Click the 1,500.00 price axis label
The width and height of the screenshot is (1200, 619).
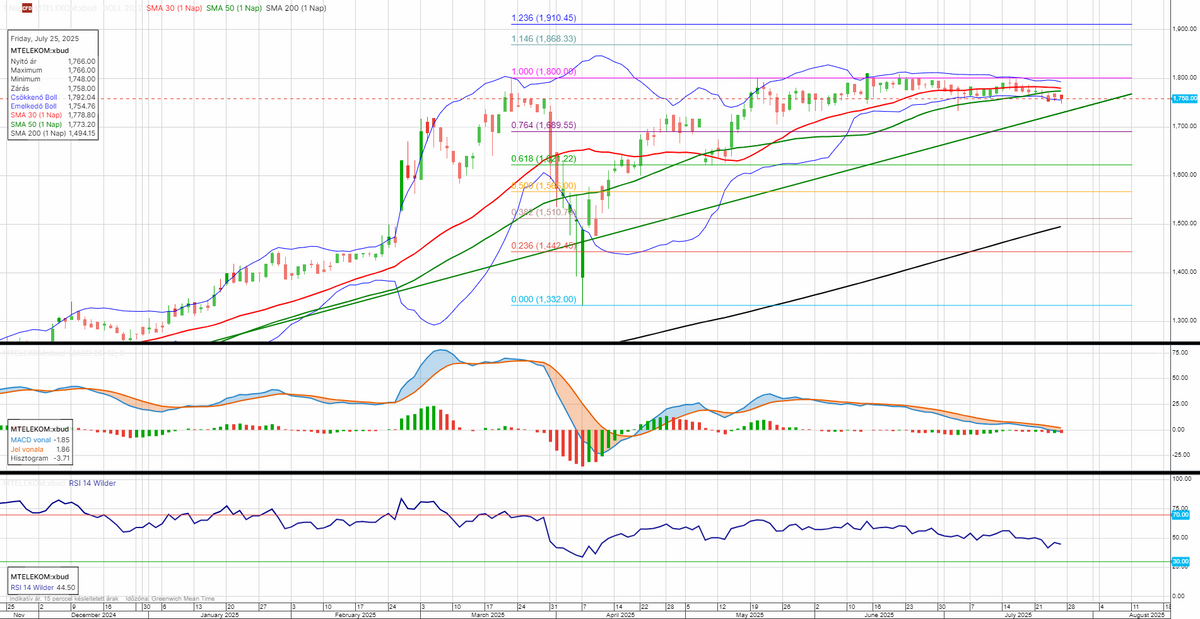pos(1184,223)
